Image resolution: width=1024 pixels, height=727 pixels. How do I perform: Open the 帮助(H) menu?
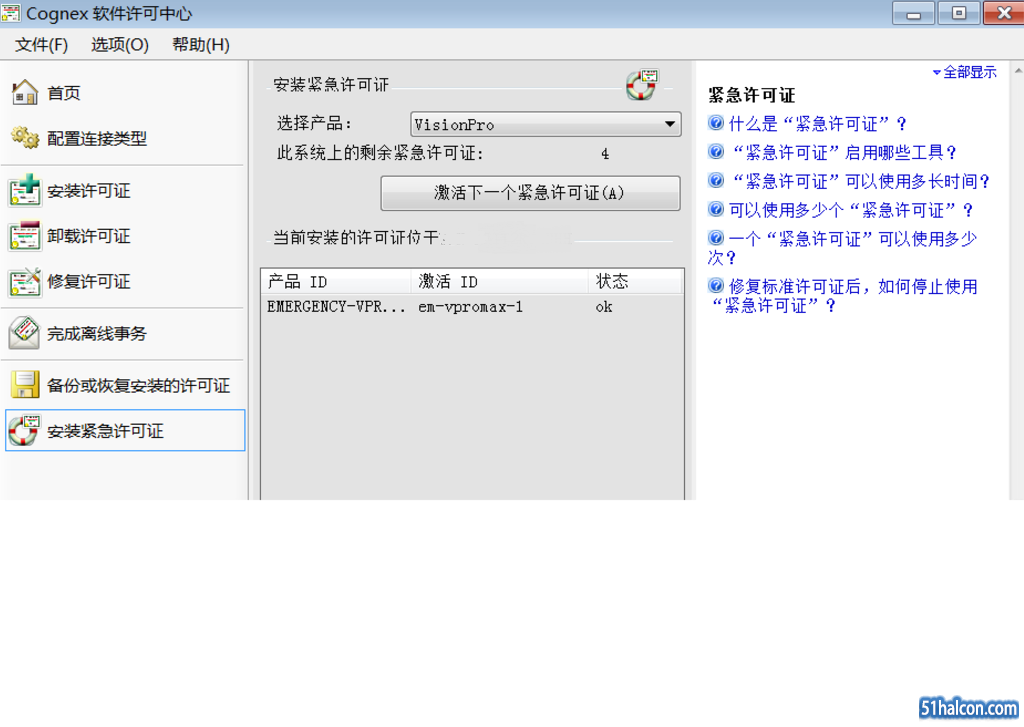click(x=200, y=44)
